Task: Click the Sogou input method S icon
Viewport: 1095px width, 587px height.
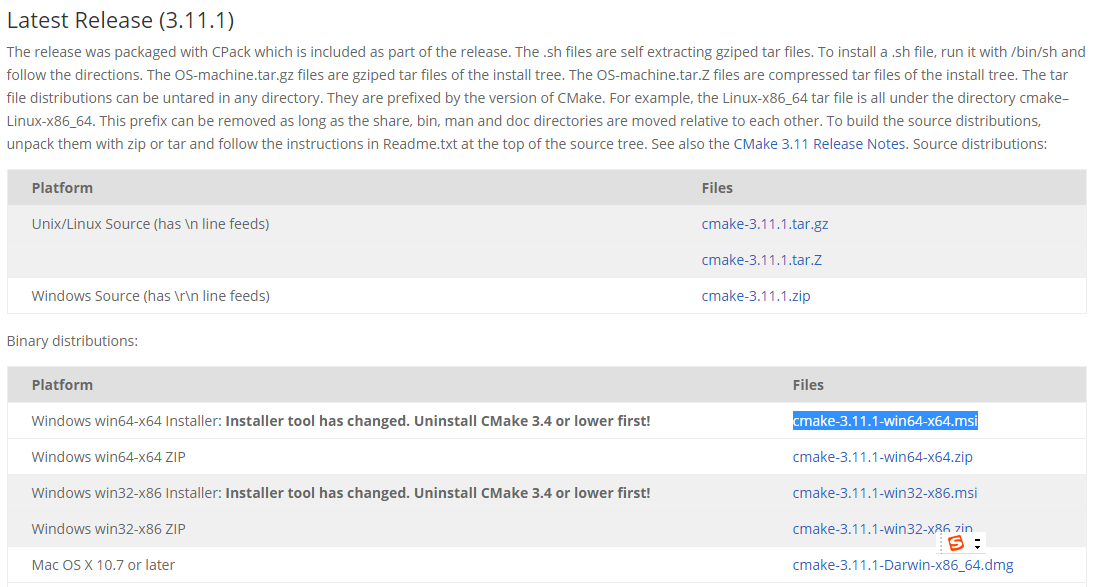Action: click(955, 543)
